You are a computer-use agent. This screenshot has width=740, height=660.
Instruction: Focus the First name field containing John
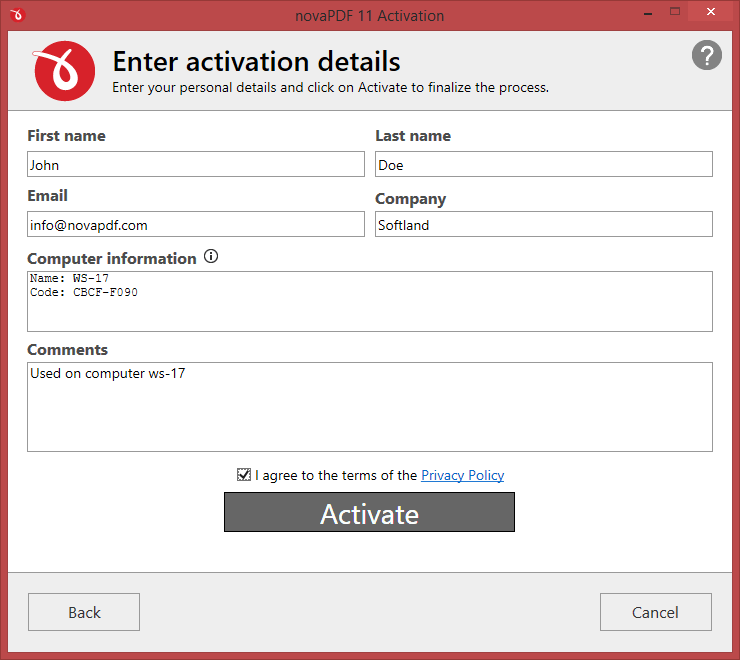pos(196,164)
